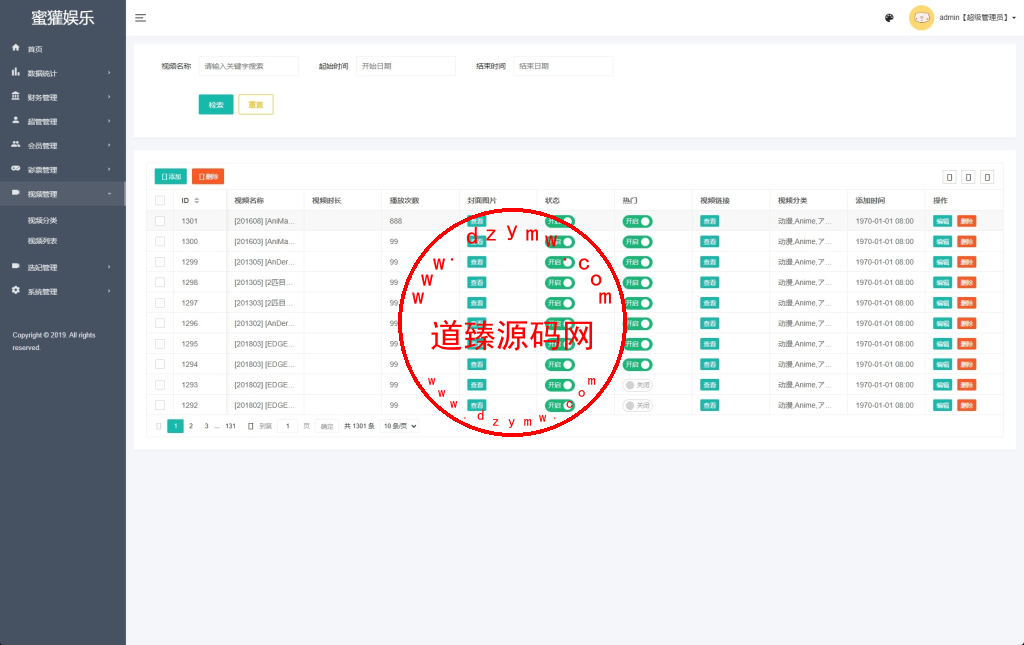
Task: Click the refresh icon next to 到第
Action: pos(250,426)
